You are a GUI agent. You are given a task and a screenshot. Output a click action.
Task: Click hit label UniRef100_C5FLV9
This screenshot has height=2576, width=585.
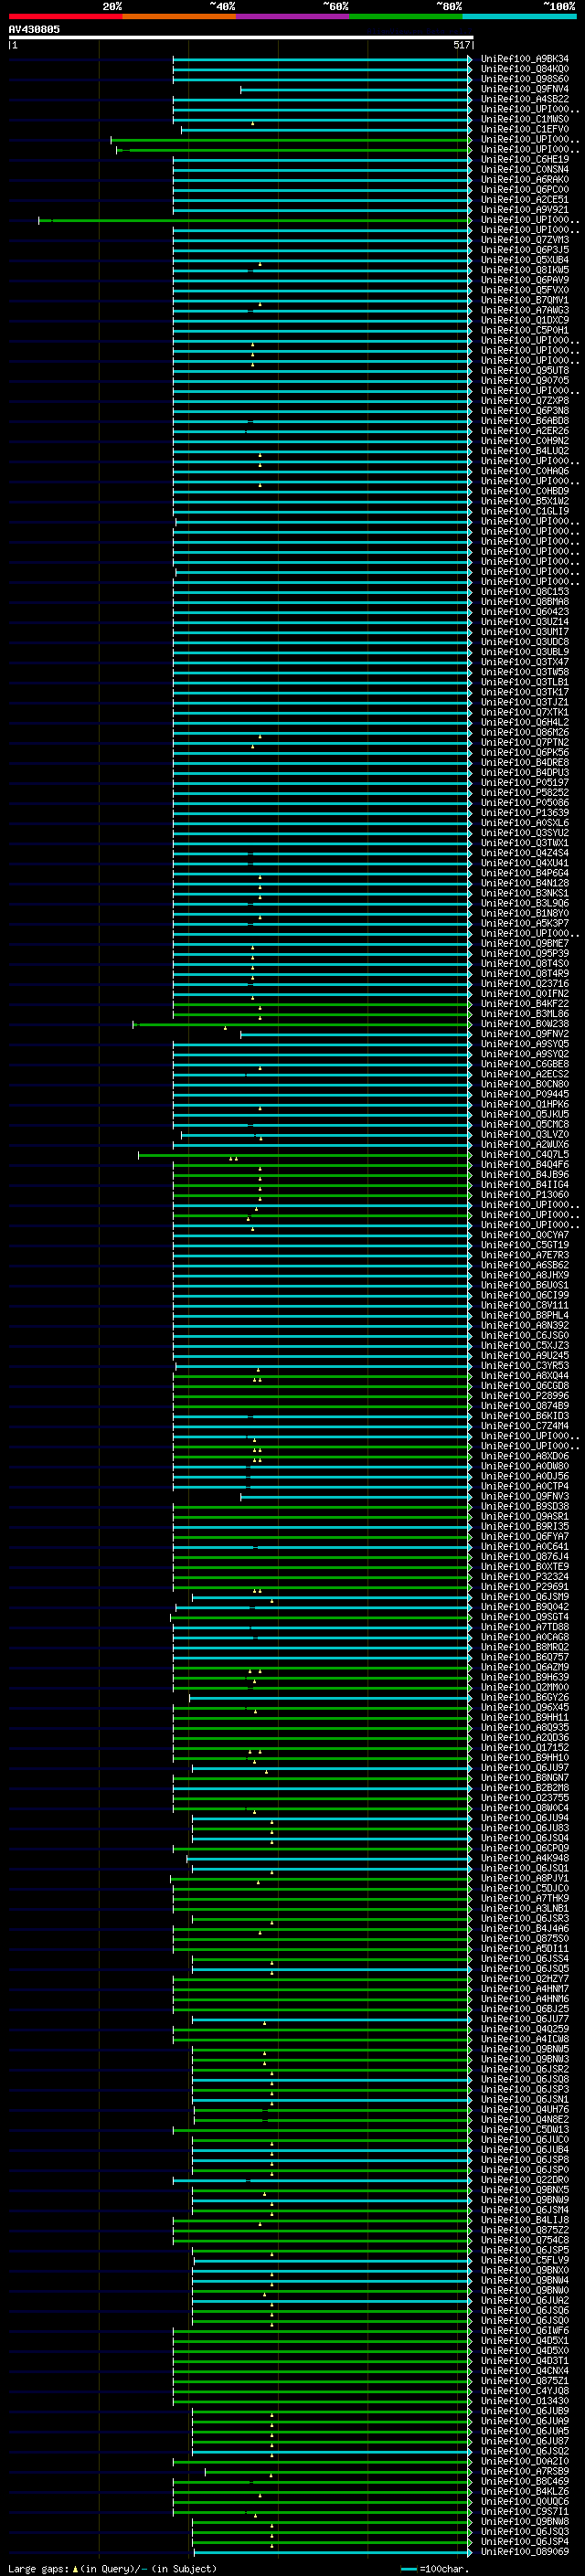[x=525, y=2260]
